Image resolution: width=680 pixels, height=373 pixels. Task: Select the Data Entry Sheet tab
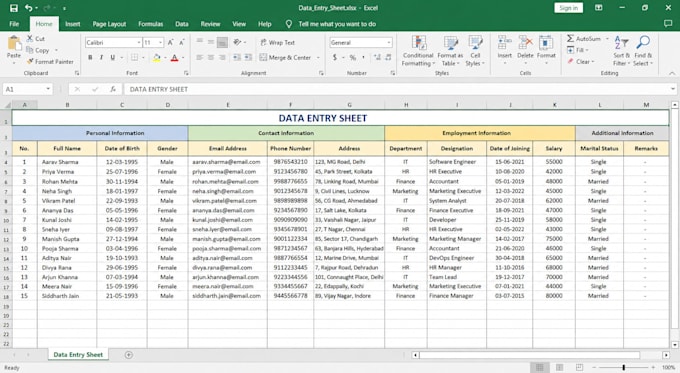[x=78, y=355]
